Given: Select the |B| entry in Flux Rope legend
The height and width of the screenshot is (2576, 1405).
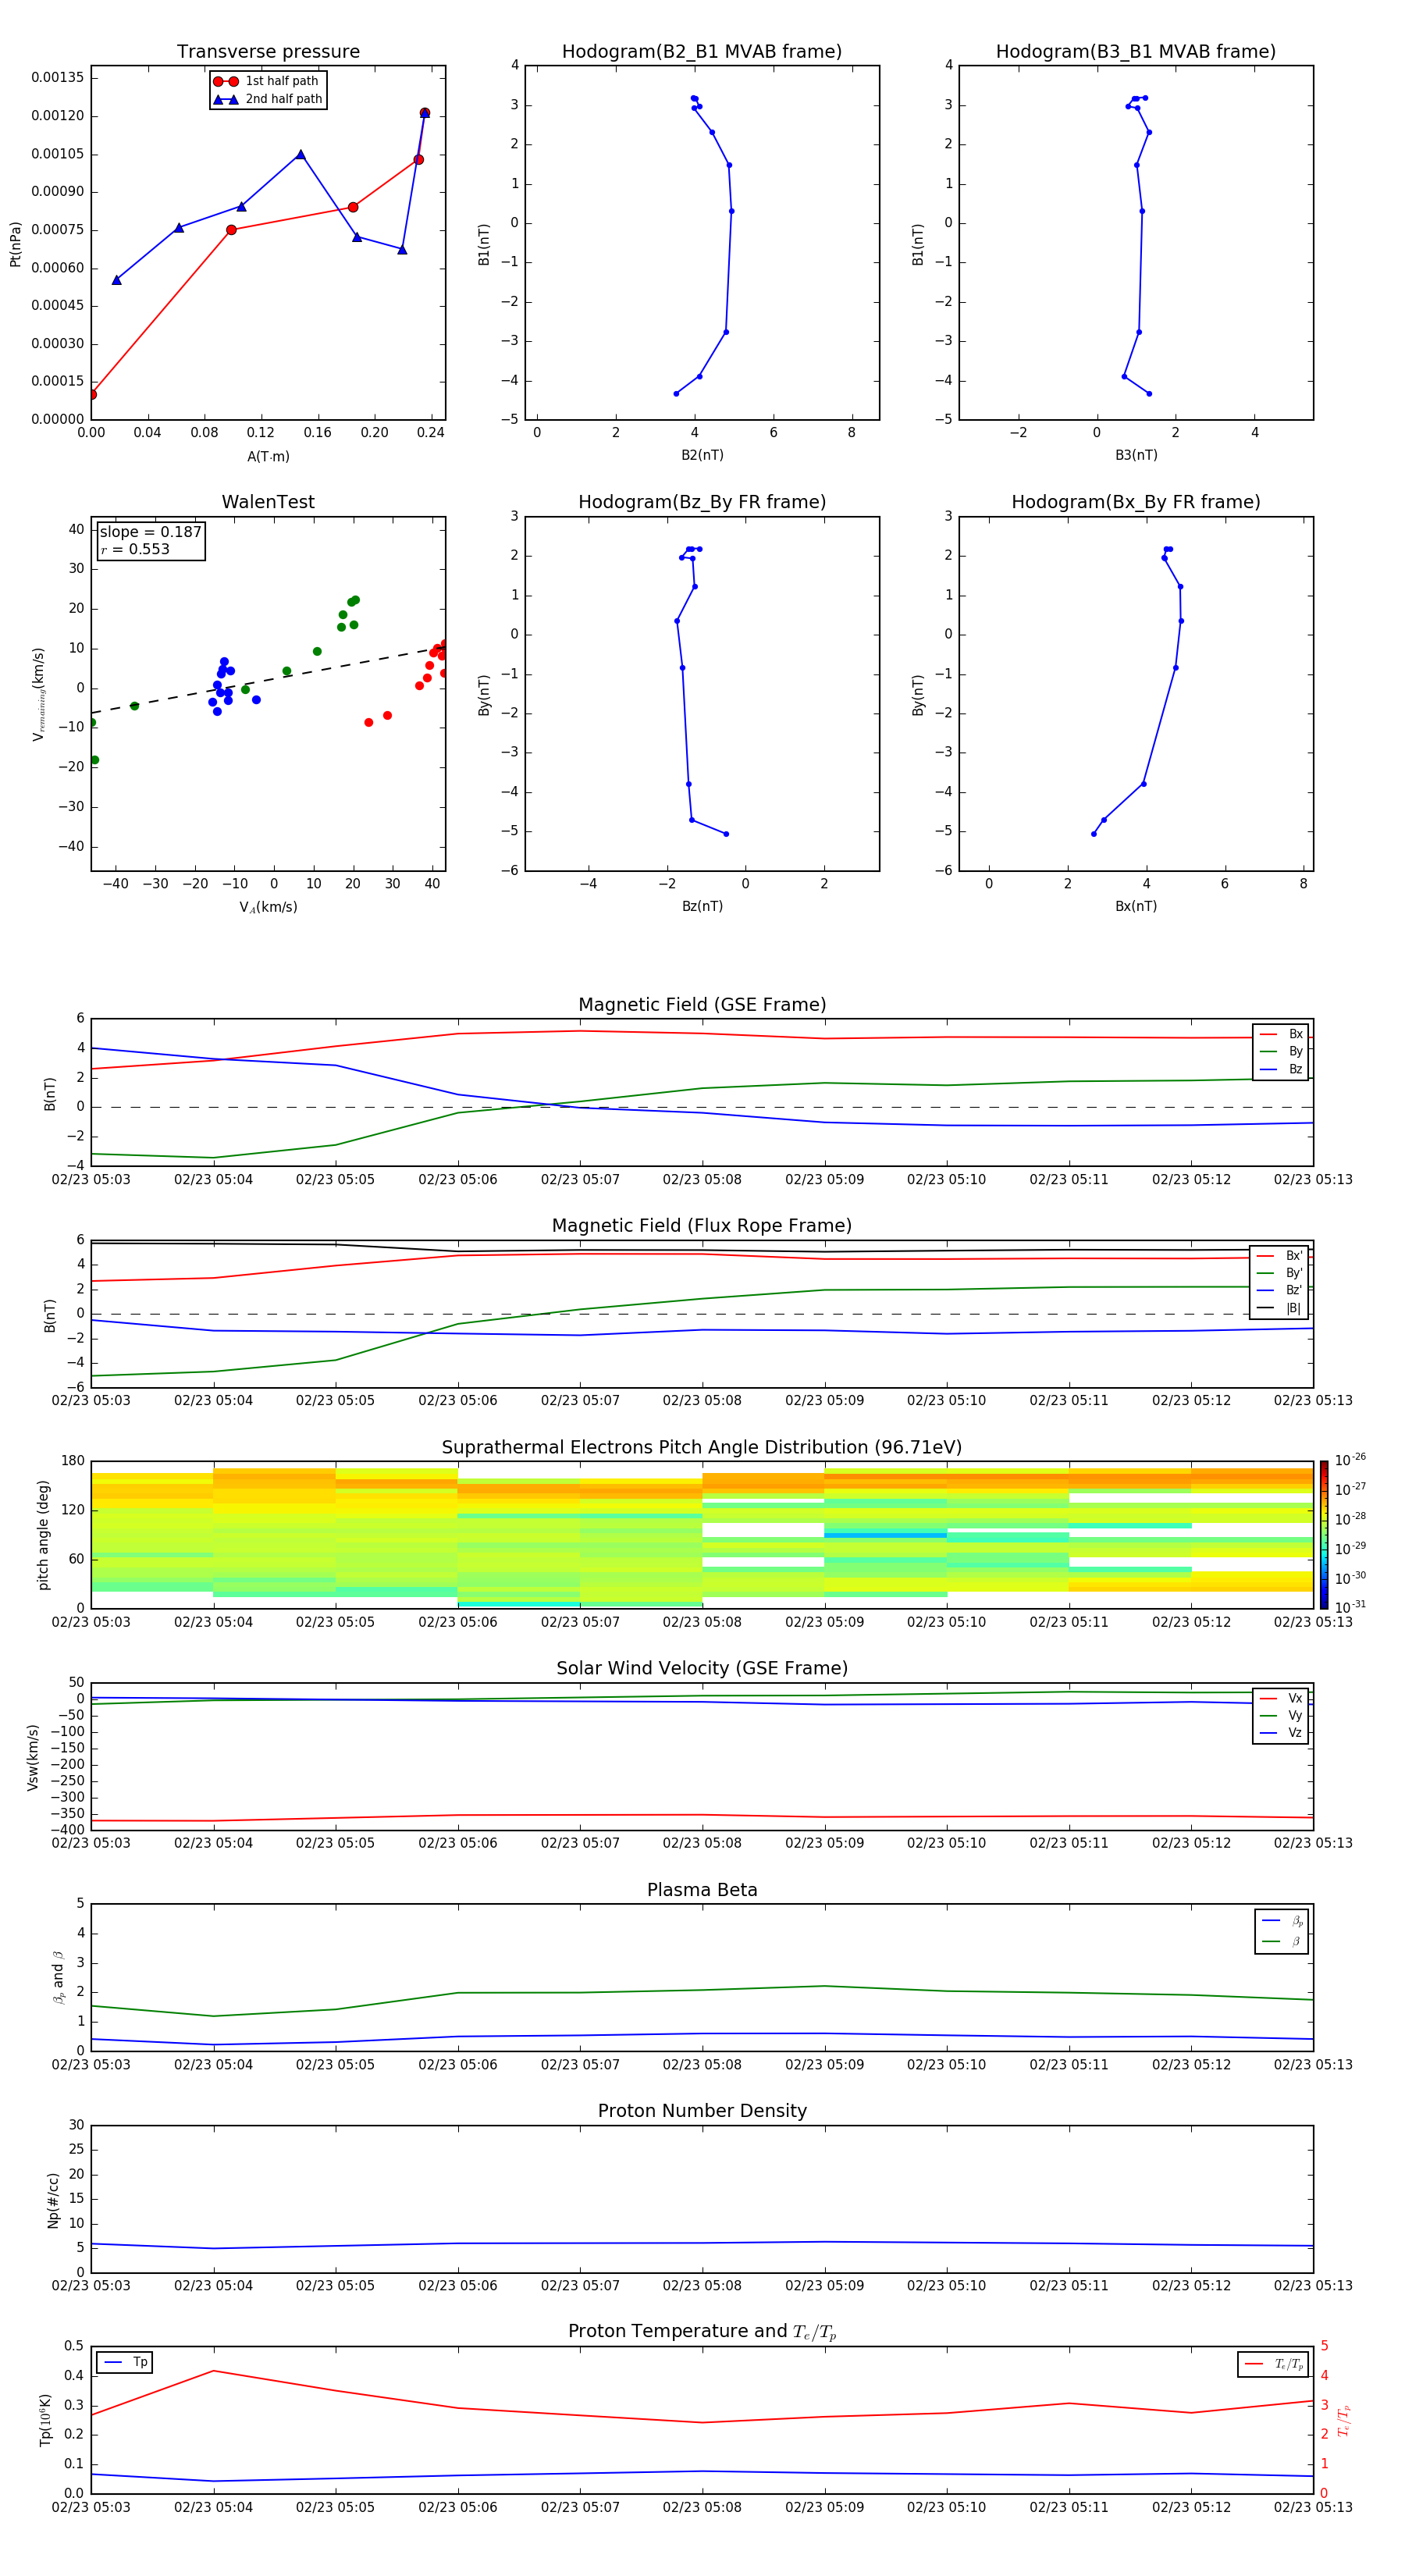Looking at the screenshot, I should tap(1279, 1308).
